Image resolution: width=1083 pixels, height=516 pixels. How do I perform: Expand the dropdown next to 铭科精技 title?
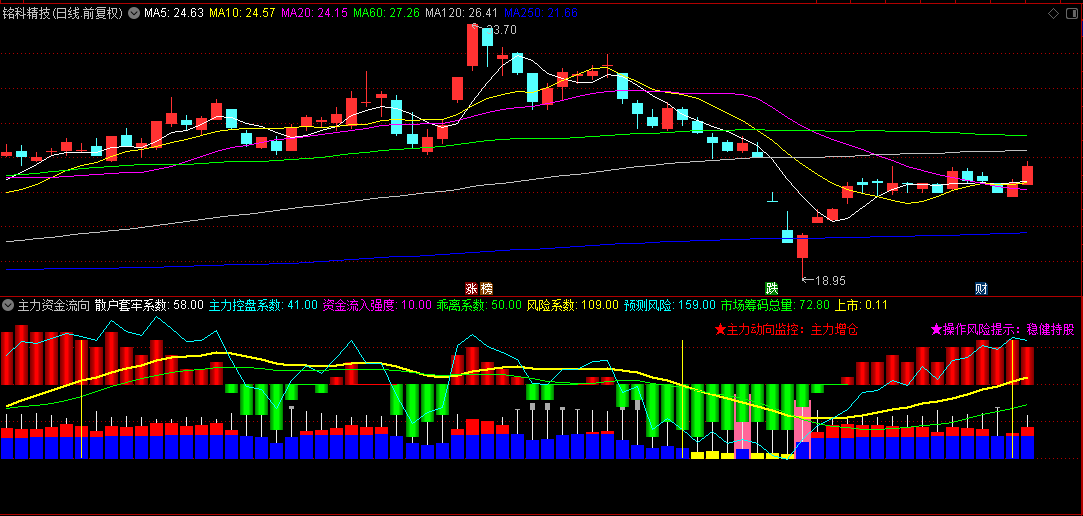pyautogui.click(x=133, y=12)
